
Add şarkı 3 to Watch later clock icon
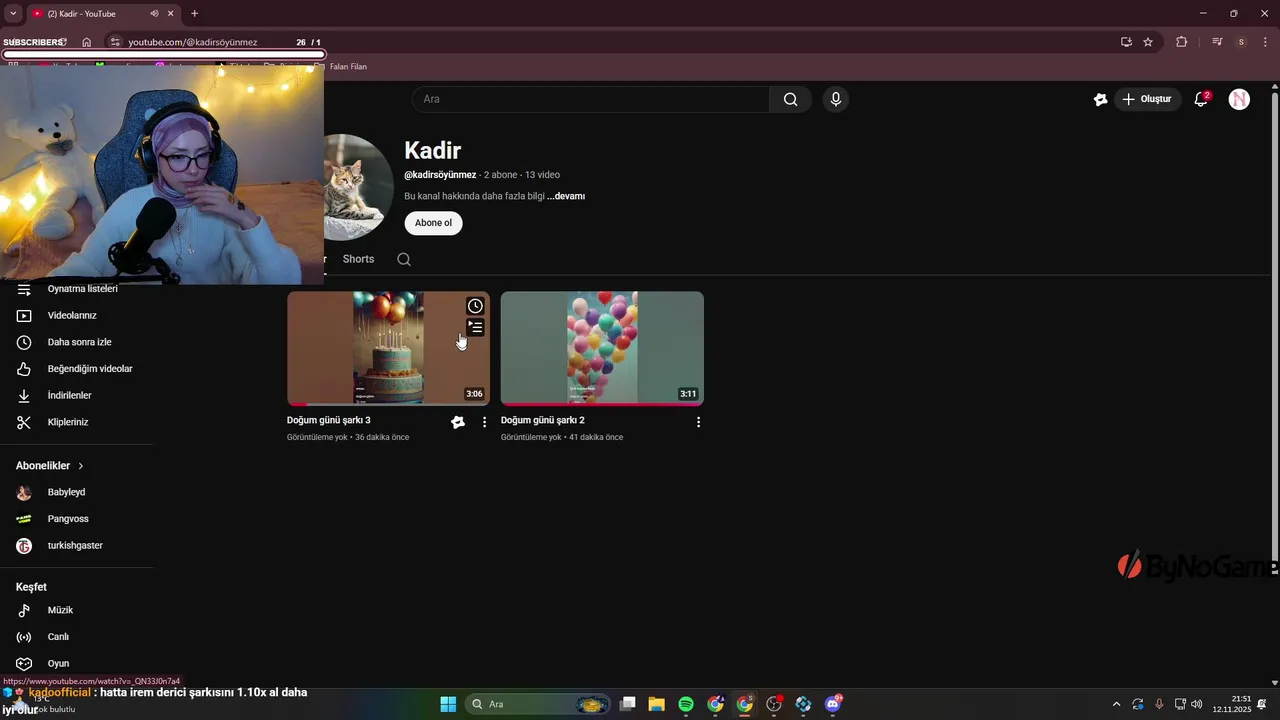(x=475, y=306)
